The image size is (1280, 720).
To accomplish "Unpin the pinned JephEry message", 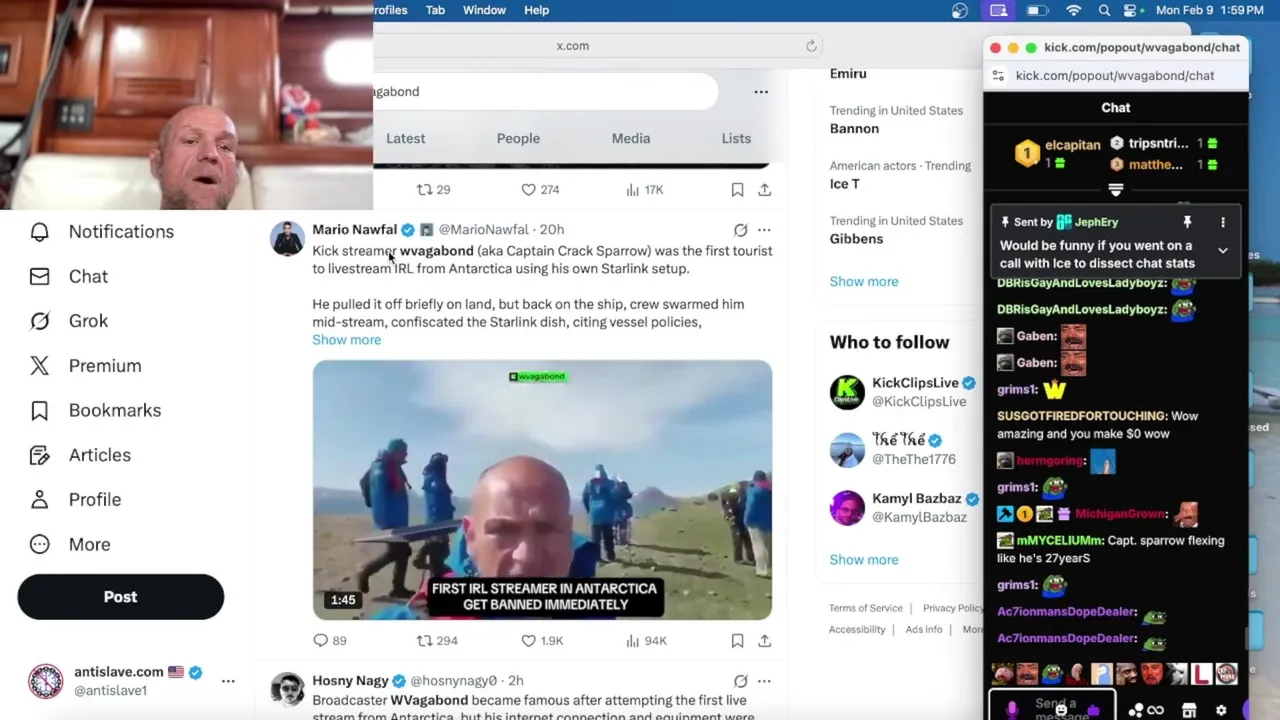I will click(1187, 223).
